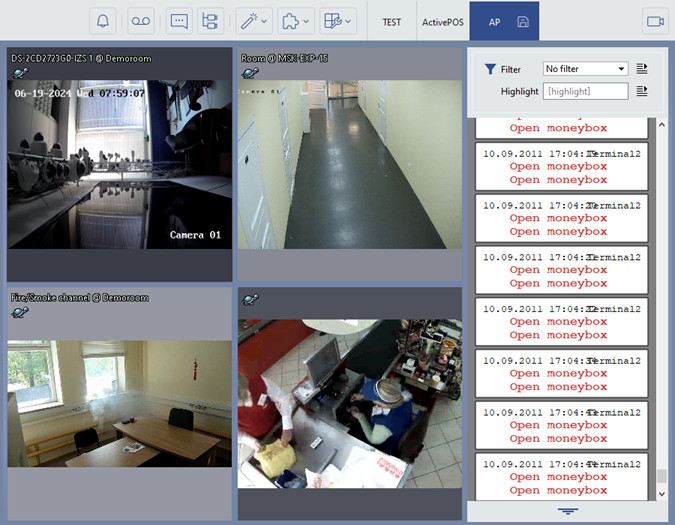The height and width of the screenshot is (525, 675).
Task: Click the list icon beside Highlight field
Action: [x=642, y=91]
